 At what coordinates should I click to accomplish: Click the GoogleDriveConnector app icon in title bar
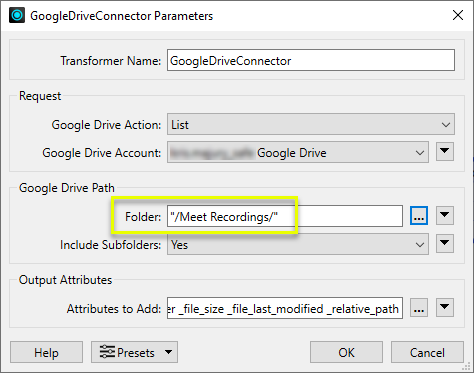point(17,15)
